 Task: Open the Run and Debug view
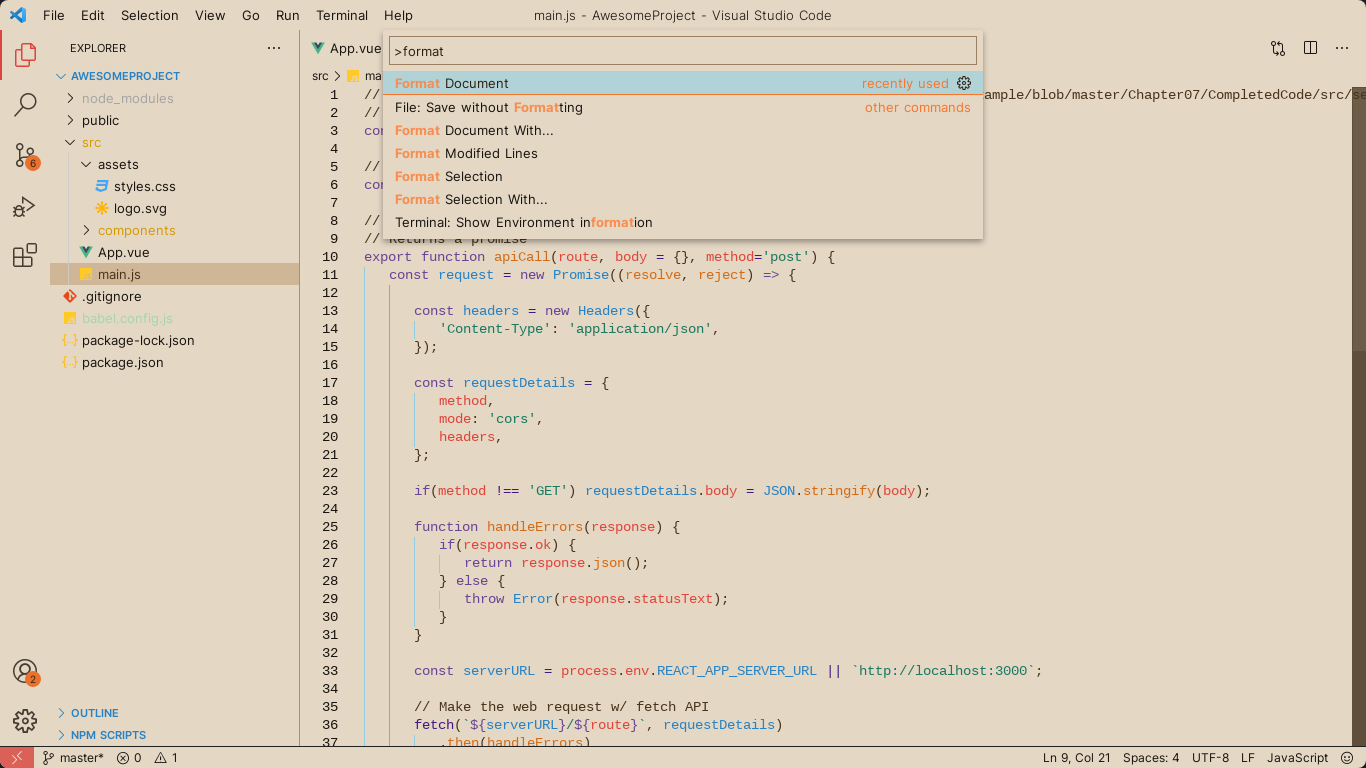click(25, 206)
